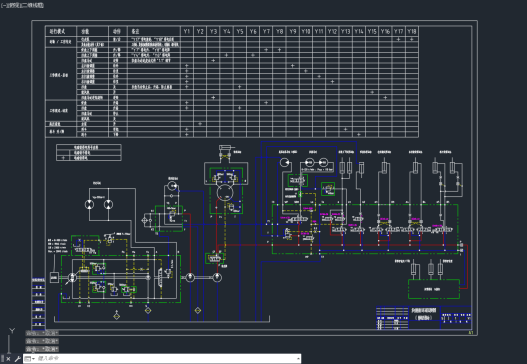Select the Y13 column header in table

click(346, 31)
